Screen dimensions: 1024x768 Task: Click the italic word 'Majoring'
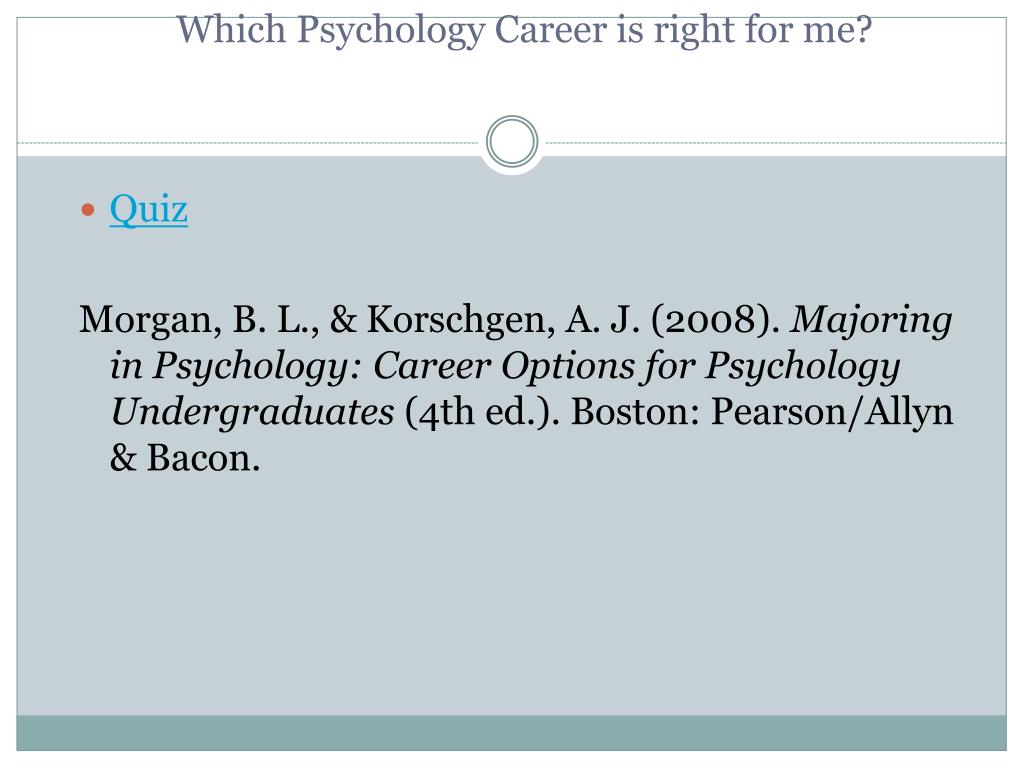pos(871,321)
